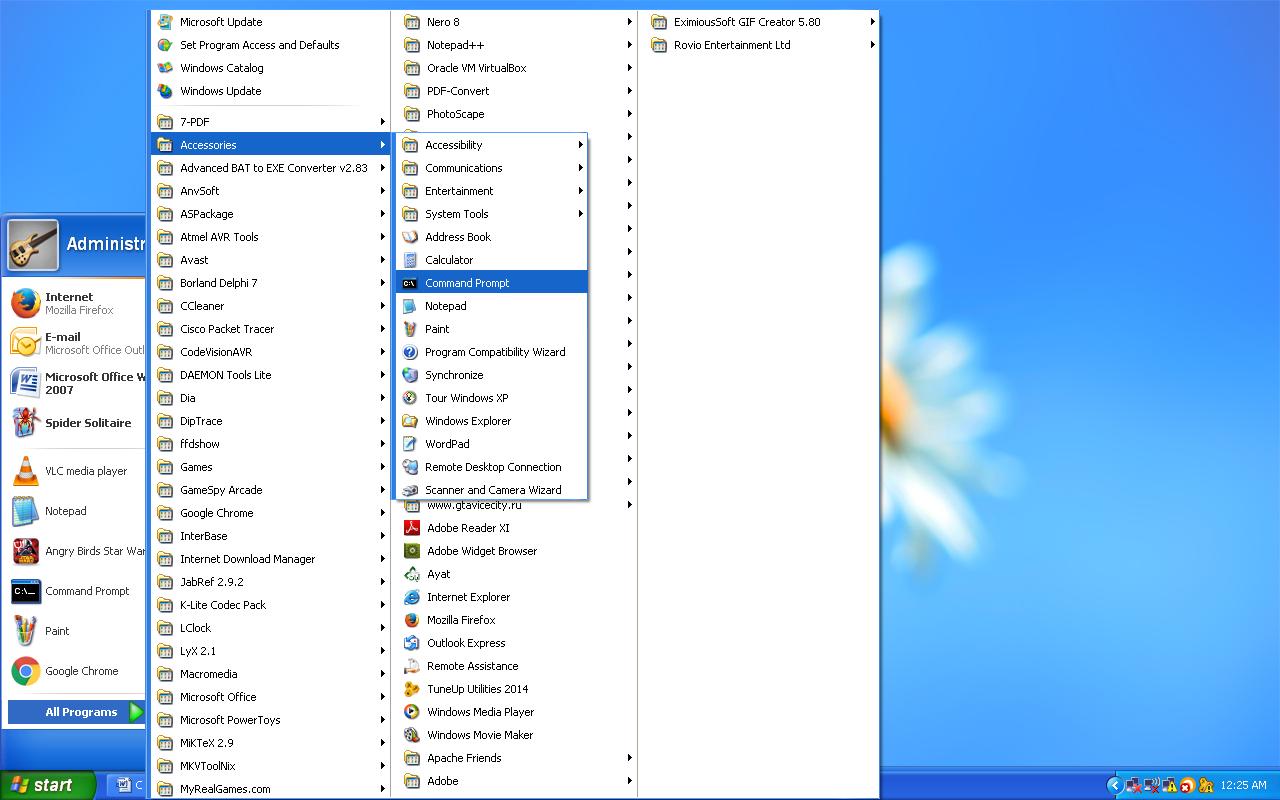Open the K-Lite Codec Pack group
Image resolution: width=1280 pixels, height=800 pixels.
point(270,605)
